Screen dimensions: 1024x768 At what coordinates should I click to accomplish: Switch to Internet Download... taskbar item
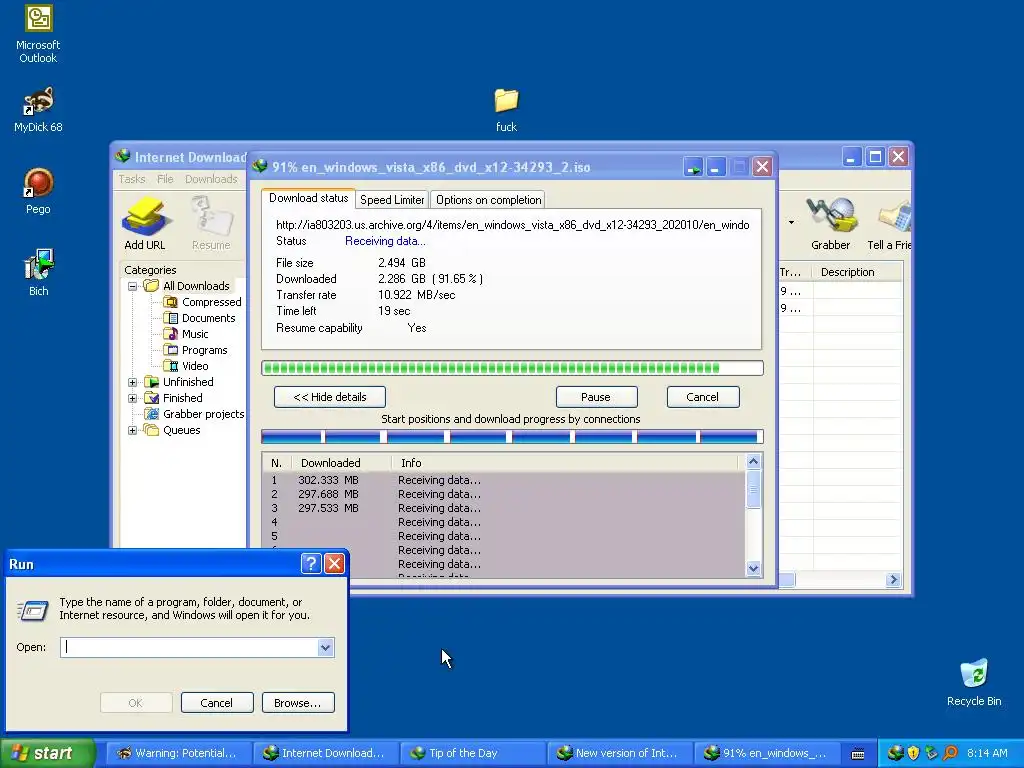[325, 753]
